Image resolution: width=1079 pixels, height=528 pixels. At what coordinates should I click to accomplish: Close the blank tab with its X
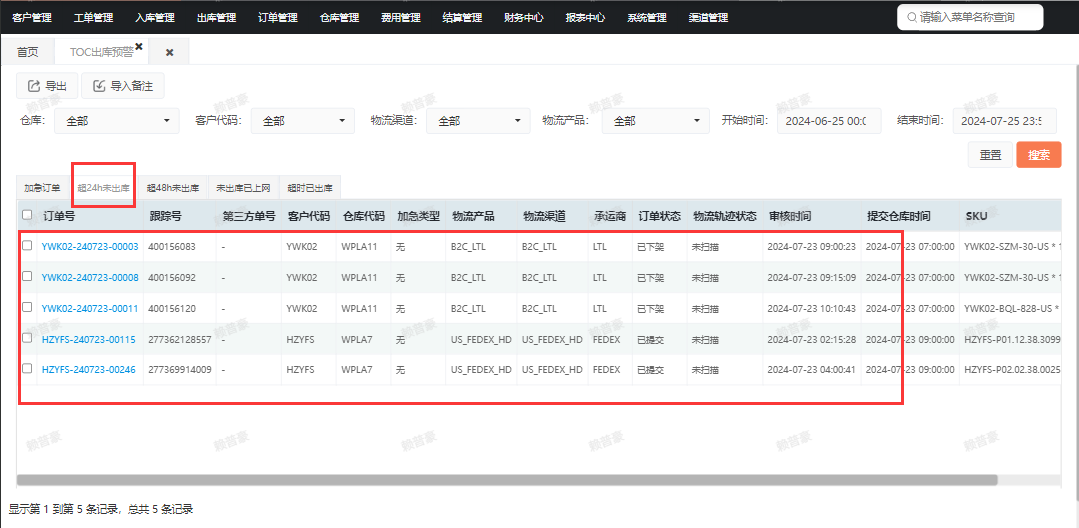coord(169,52)
